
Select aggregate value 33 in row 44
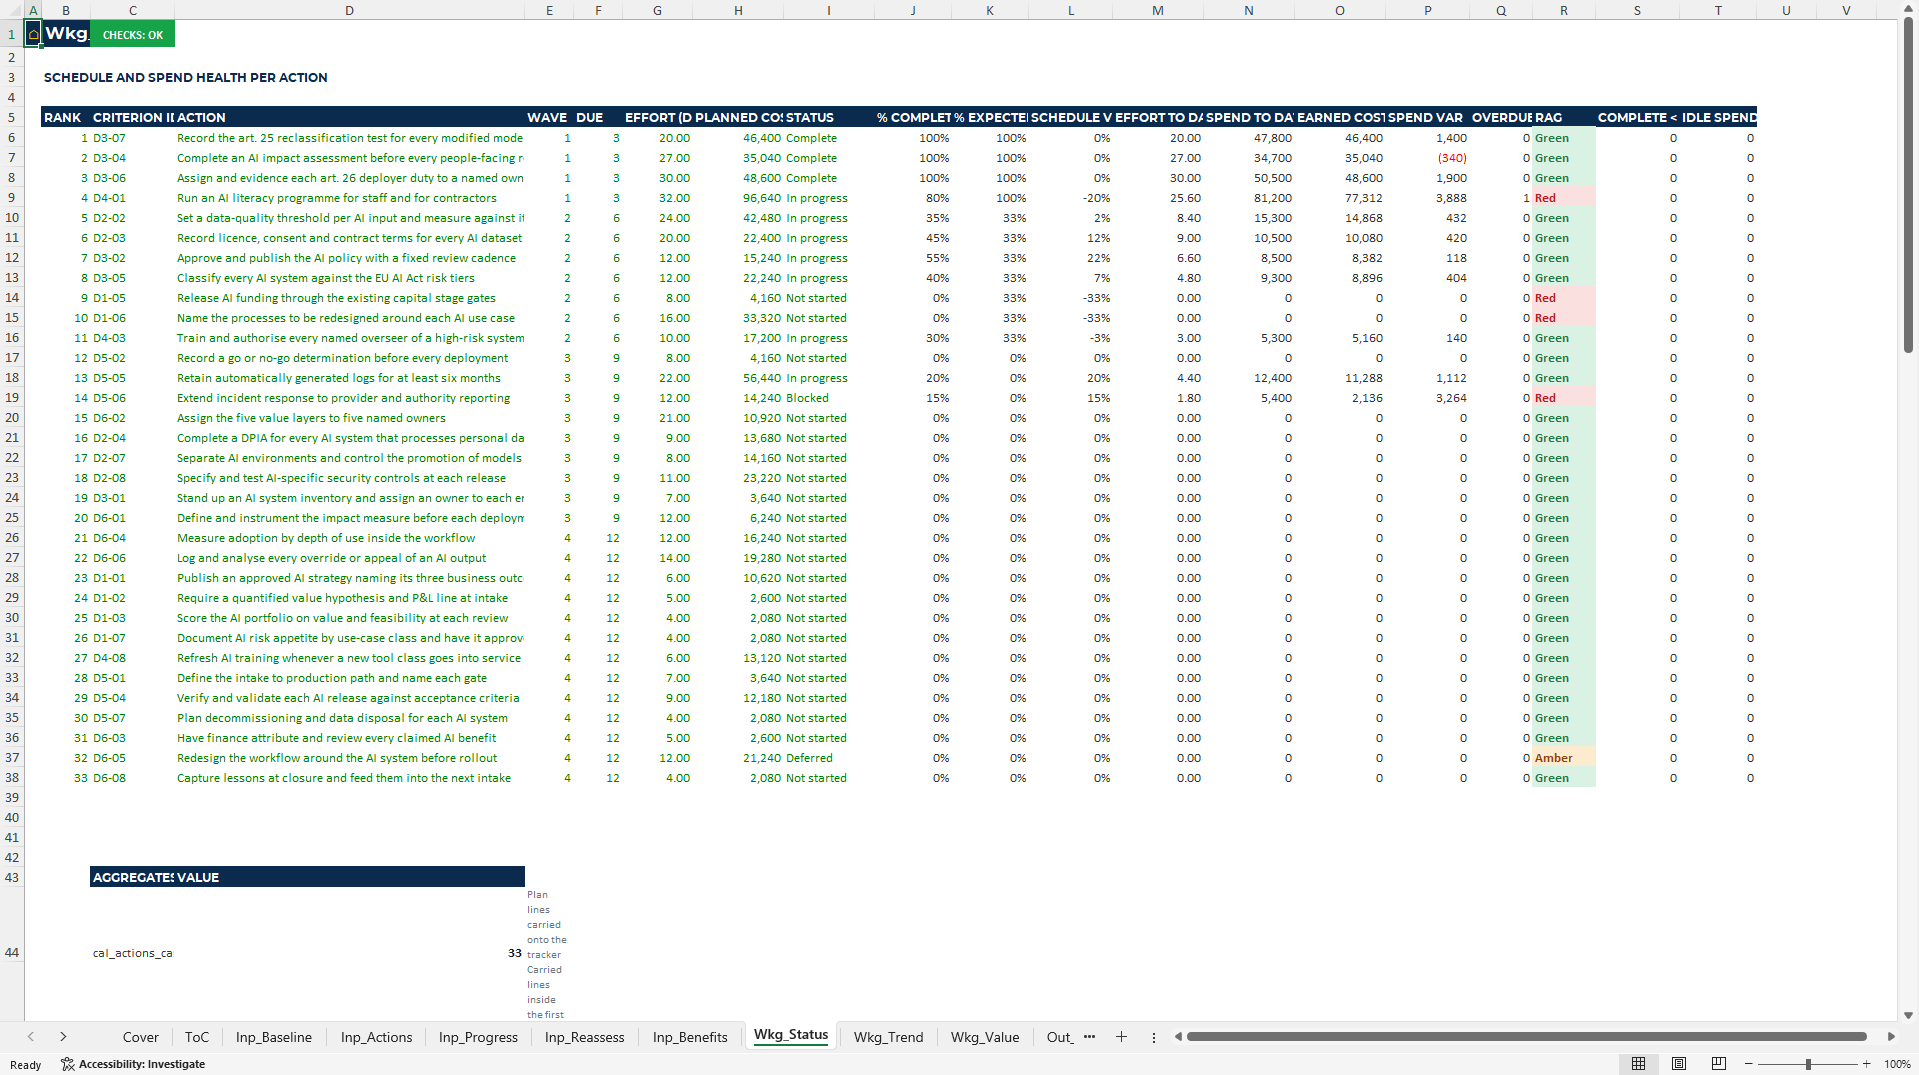[x=349, y=953]
